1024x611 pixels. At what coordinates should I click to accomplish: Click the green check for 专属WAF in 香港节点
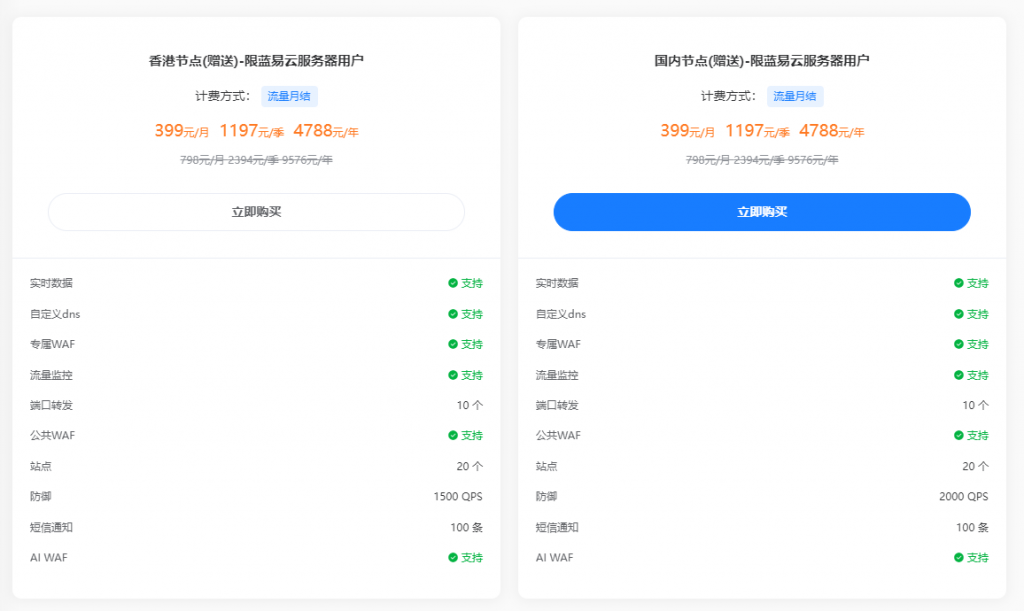click(x=453, y=344)
